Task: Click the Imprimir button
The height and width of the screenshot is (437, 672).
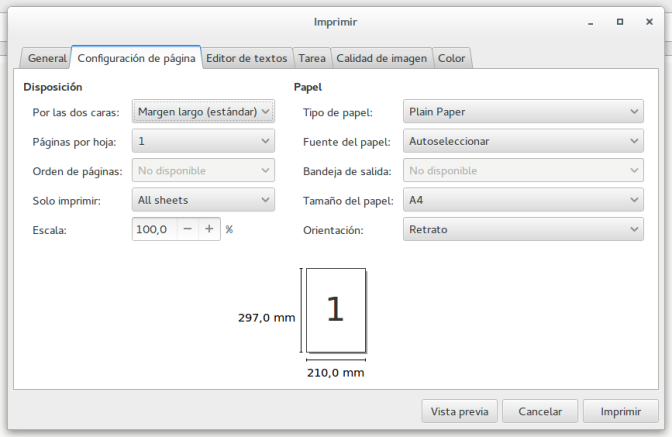Action: pos(620,411)
